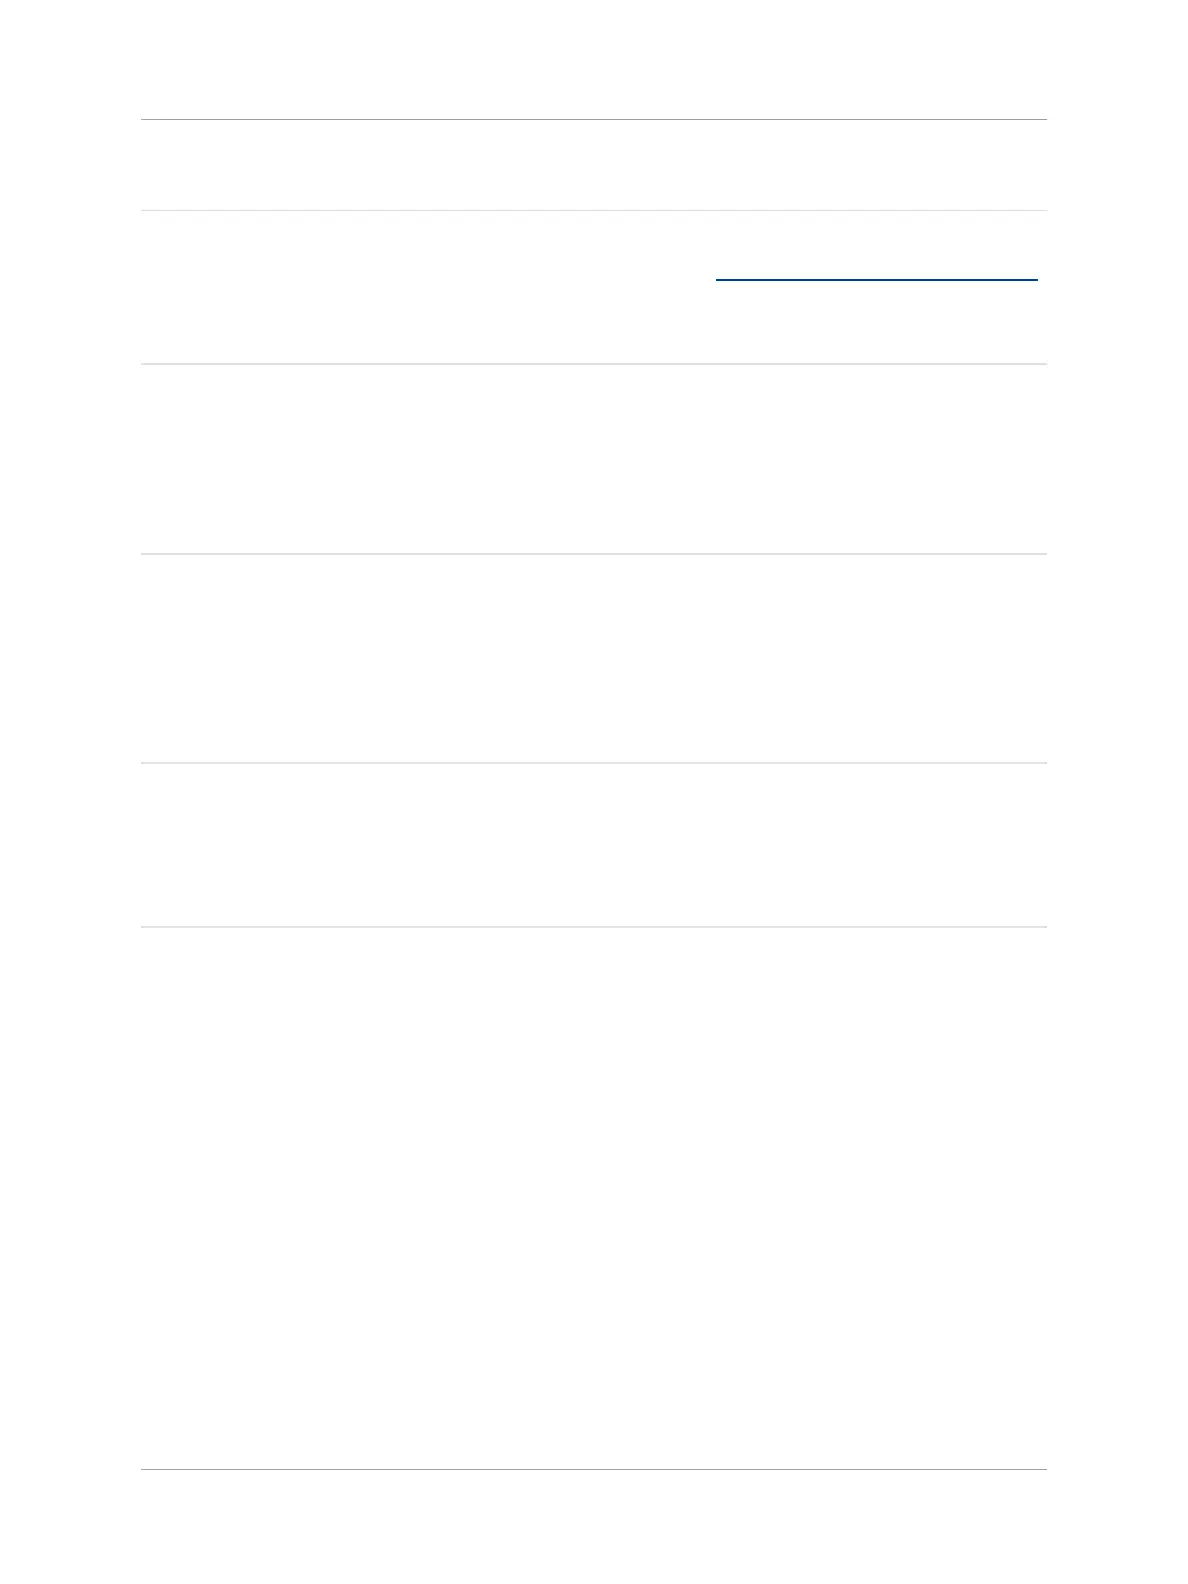The height and width of the screenshot is (1584, 1188).
Task: Click the right end of blue underline
Action: click(1036, 280)
